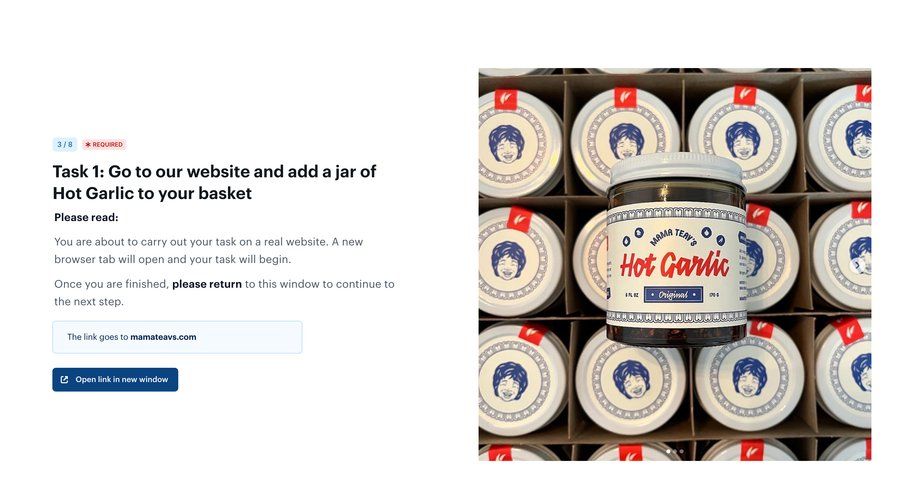Click the blue 'Original' banner on the jar label

[x=673, y=295]
